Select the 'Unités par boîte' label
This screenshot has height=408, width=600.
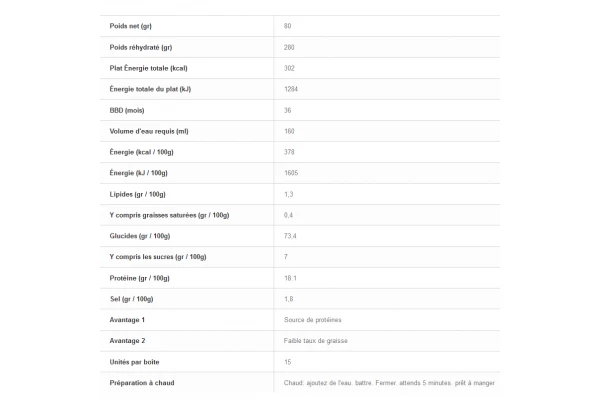135,362
